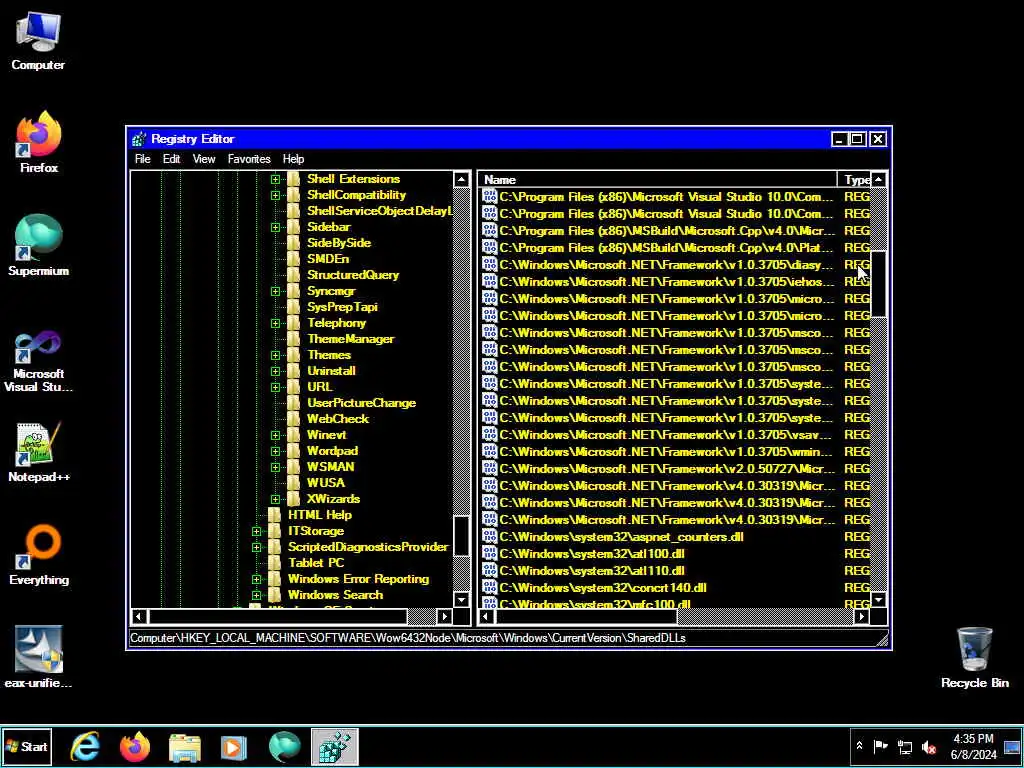Click the Type column header
This screenshot has height=768, width=1024.
click(x=854, y=180)
